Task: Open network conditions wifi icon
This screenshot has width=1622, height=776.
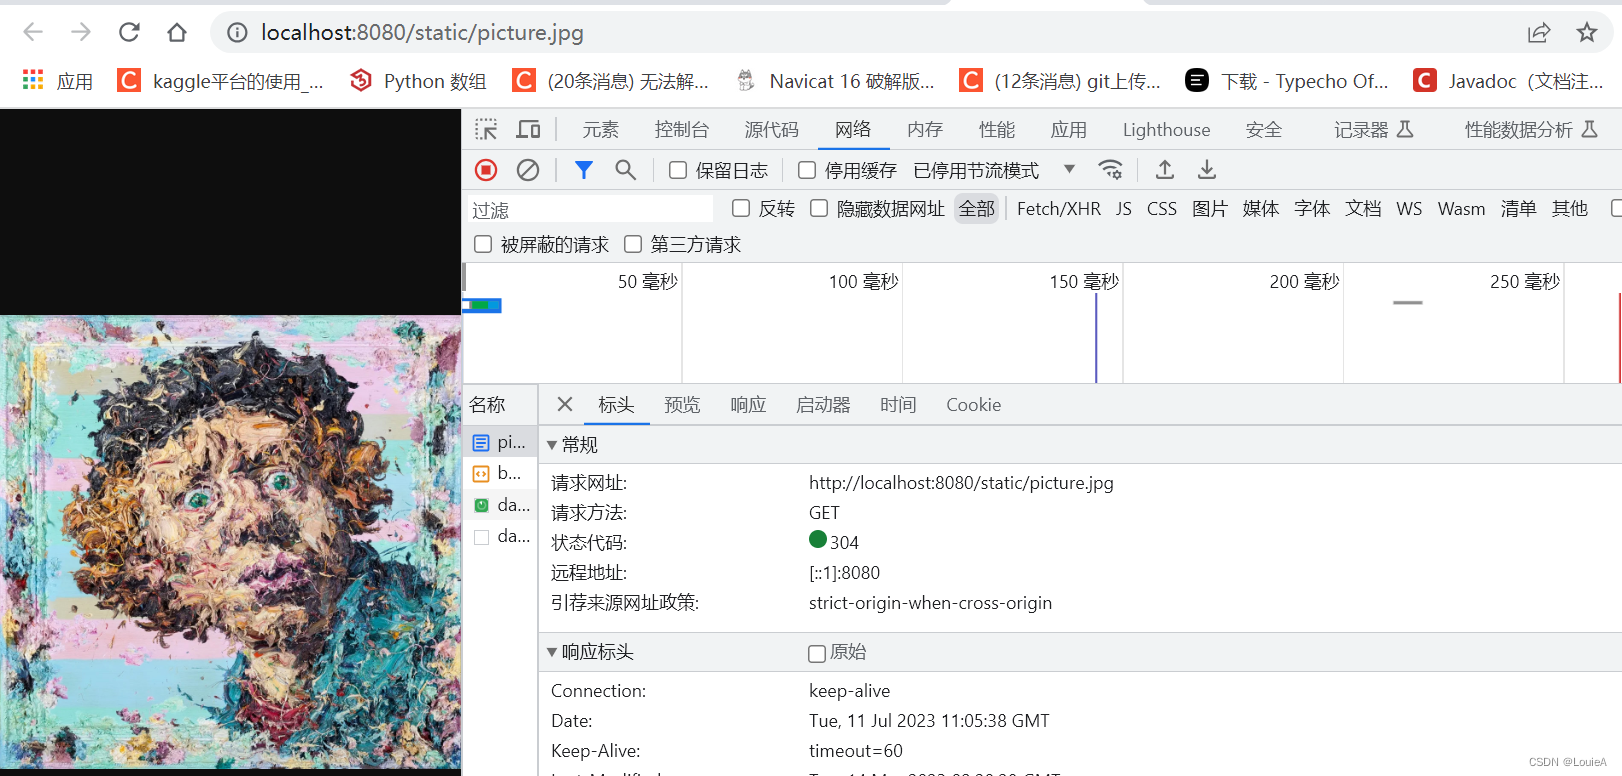Action: (1110, 170)
